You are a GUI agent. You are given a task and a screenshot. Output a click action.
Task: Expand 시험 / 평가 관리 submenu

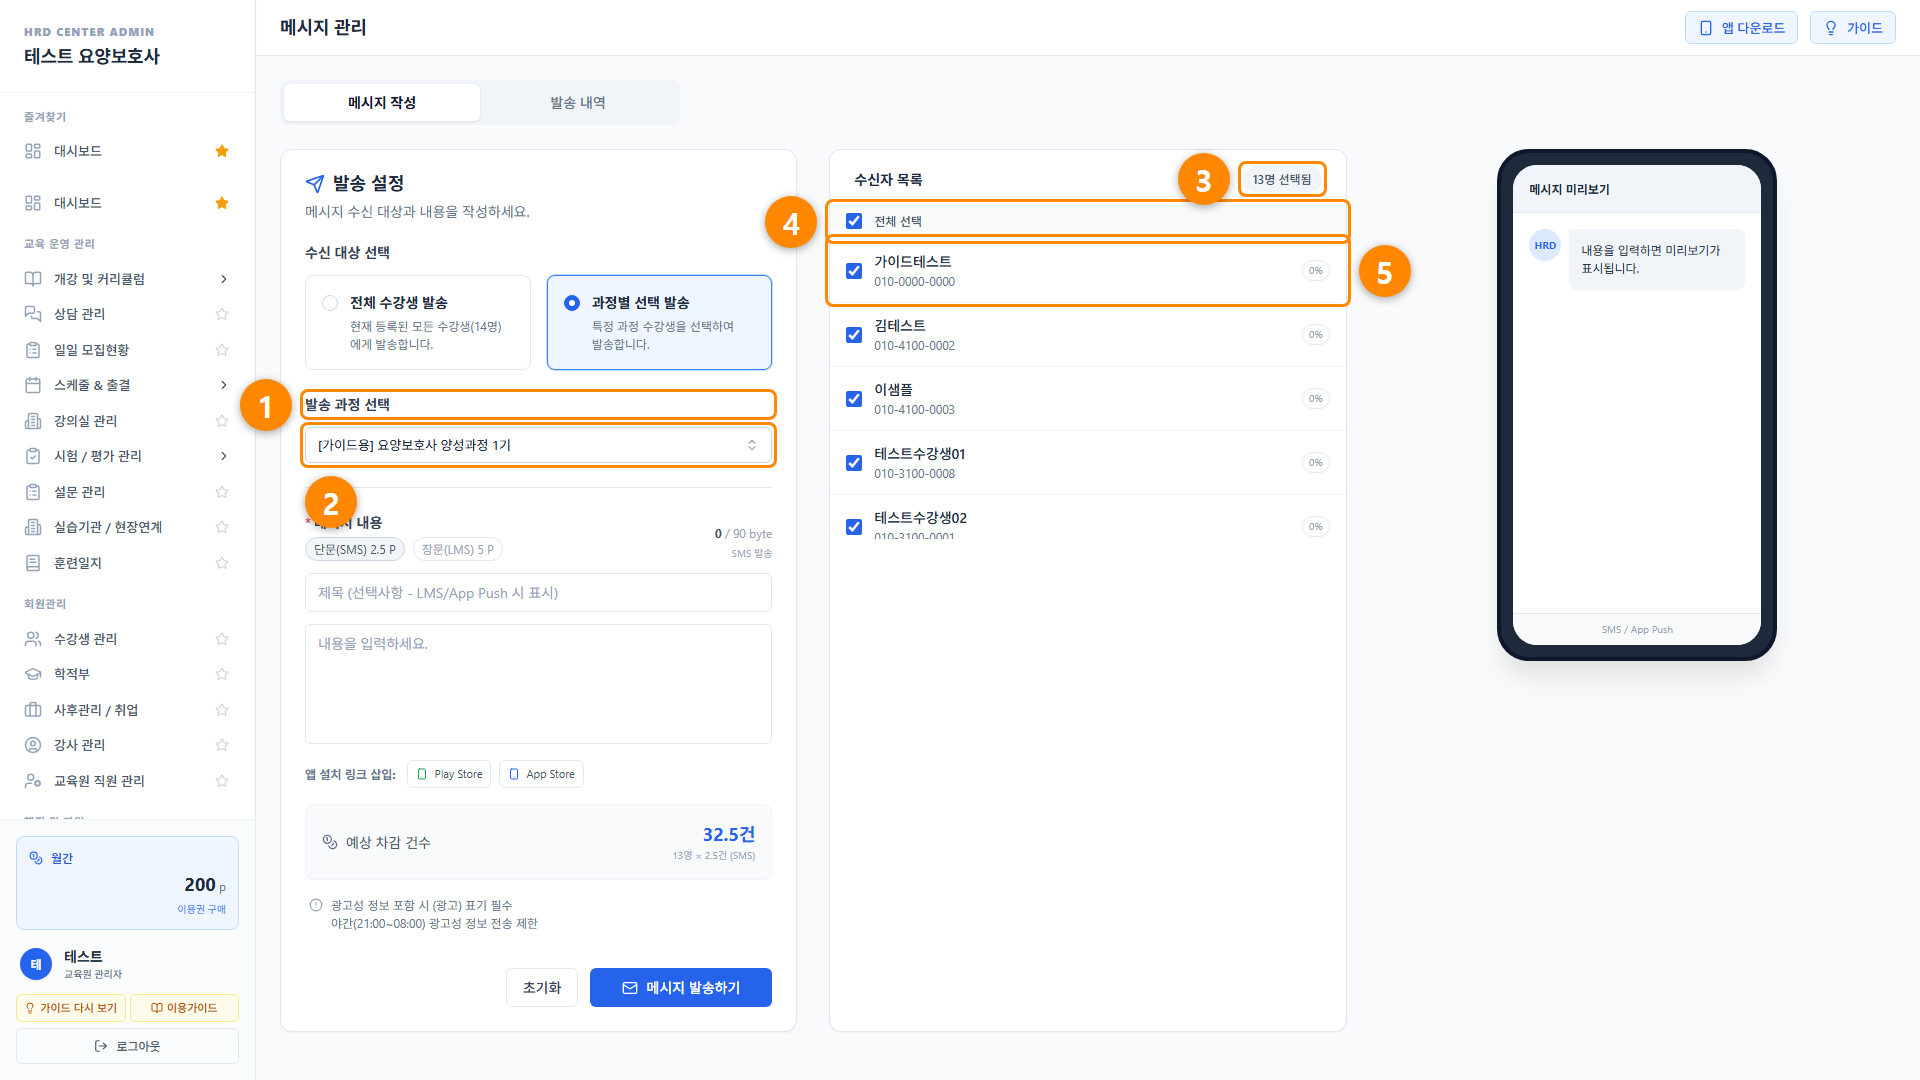[x=224, y=456]
